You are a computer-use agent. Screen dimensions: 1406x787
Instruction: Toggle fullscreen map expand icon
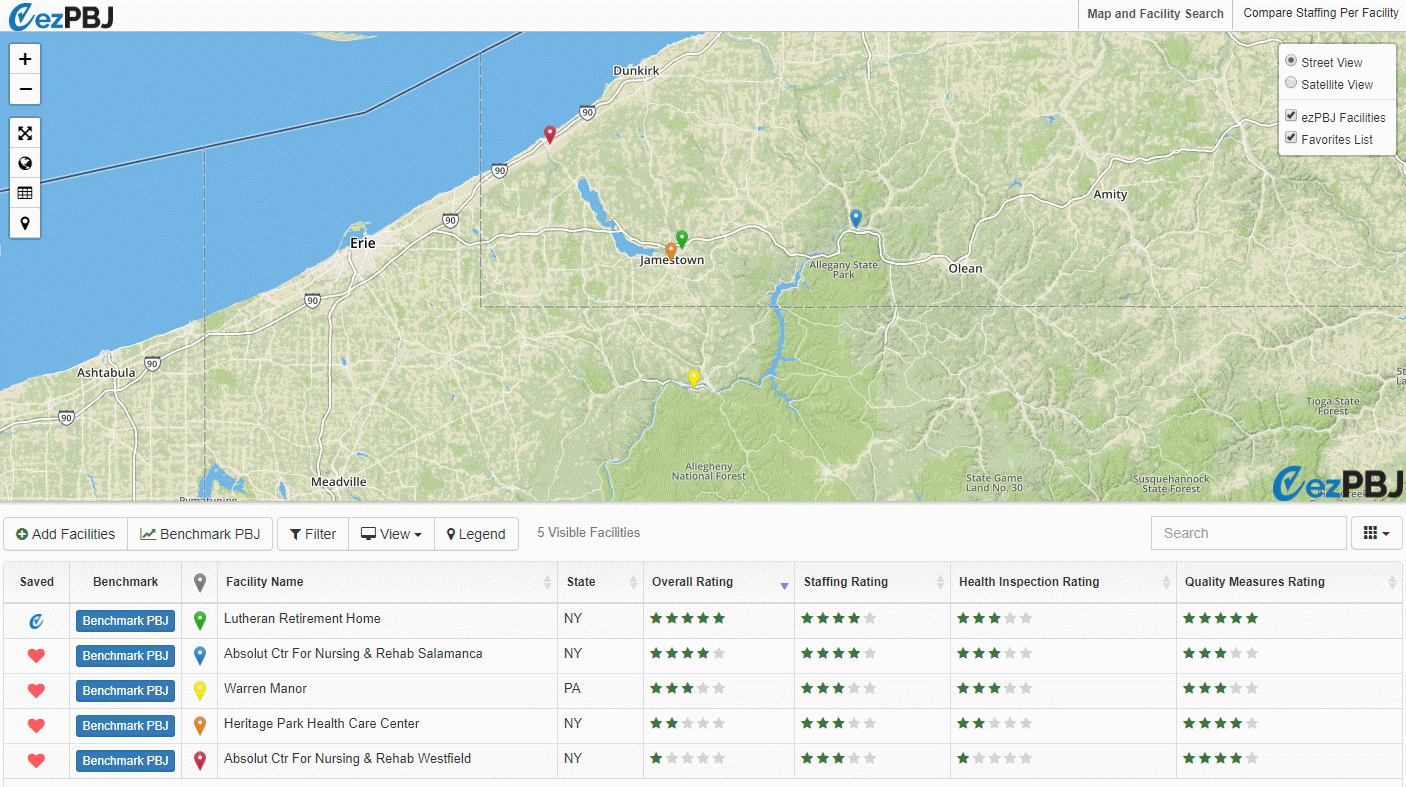(25, 133)
